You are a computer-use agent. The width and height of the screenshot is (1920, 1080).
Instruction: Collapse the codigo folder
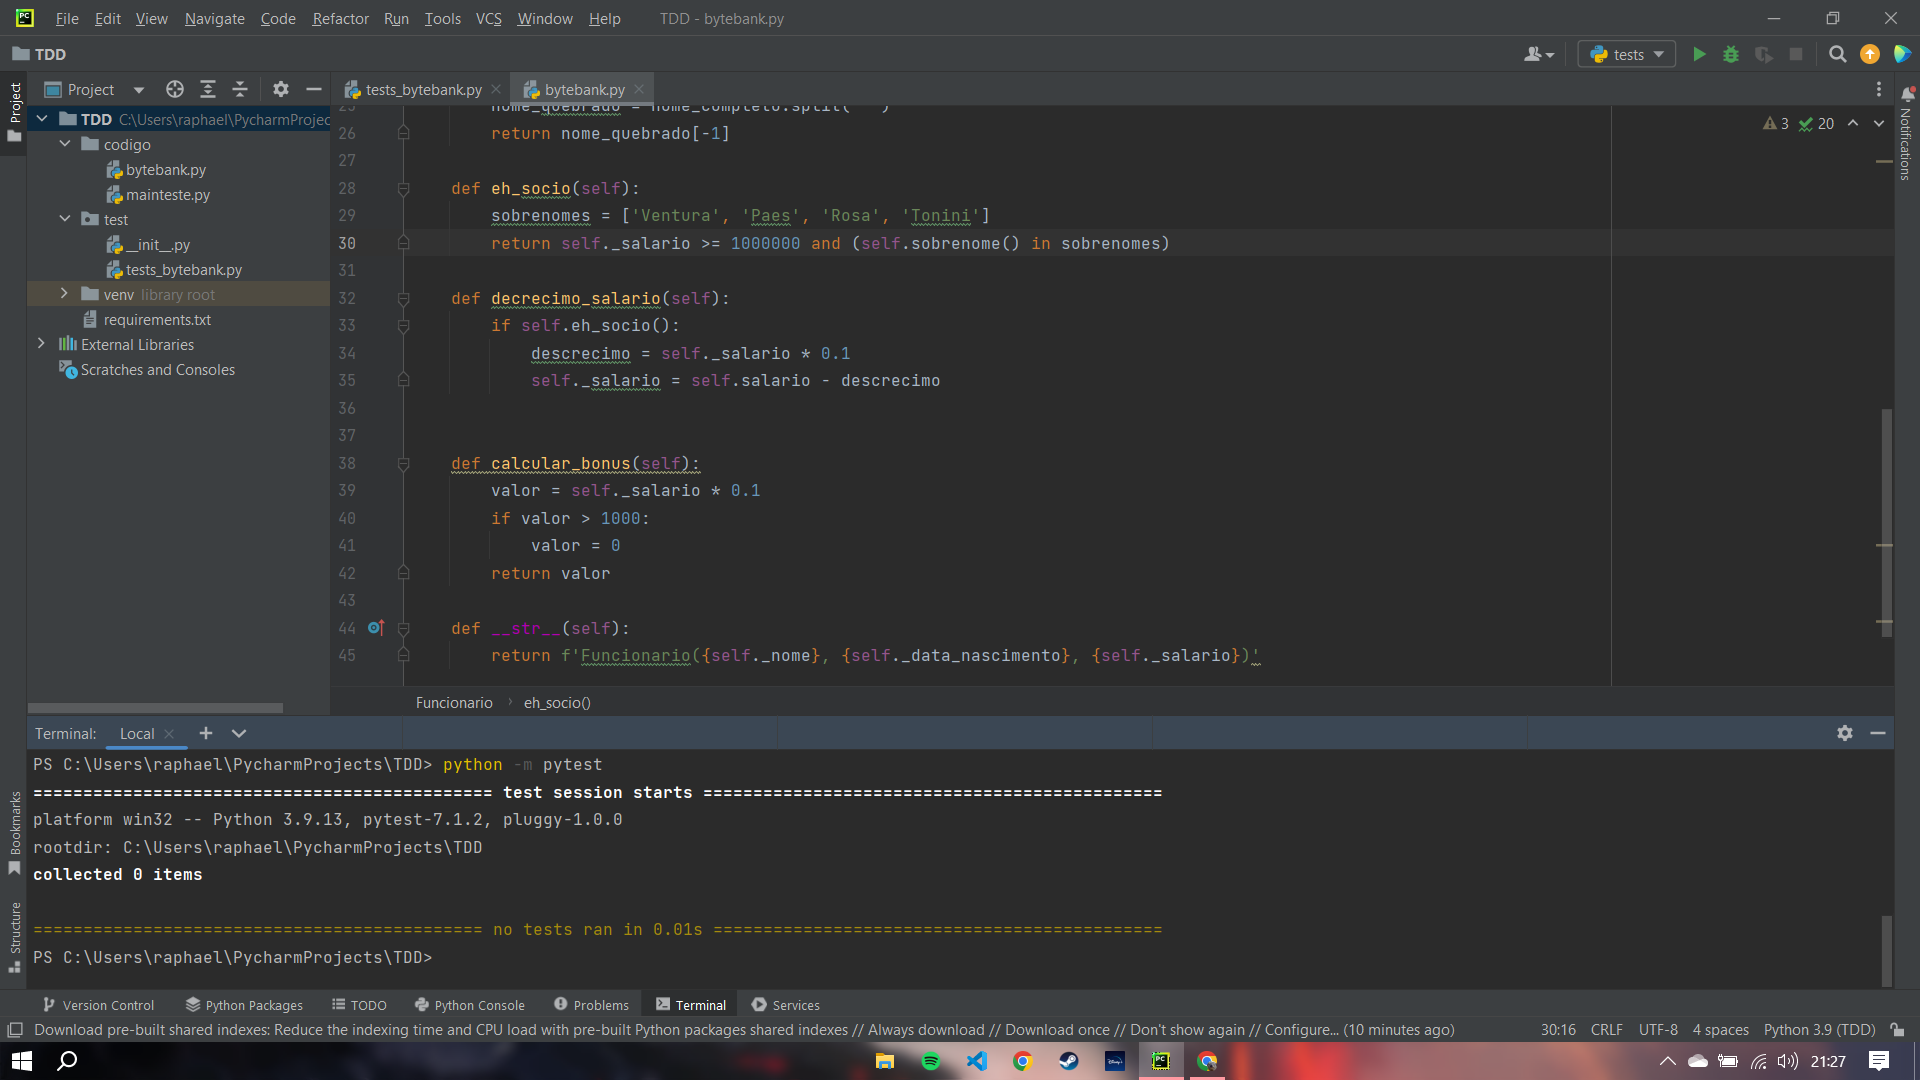(x=65, y=144)
